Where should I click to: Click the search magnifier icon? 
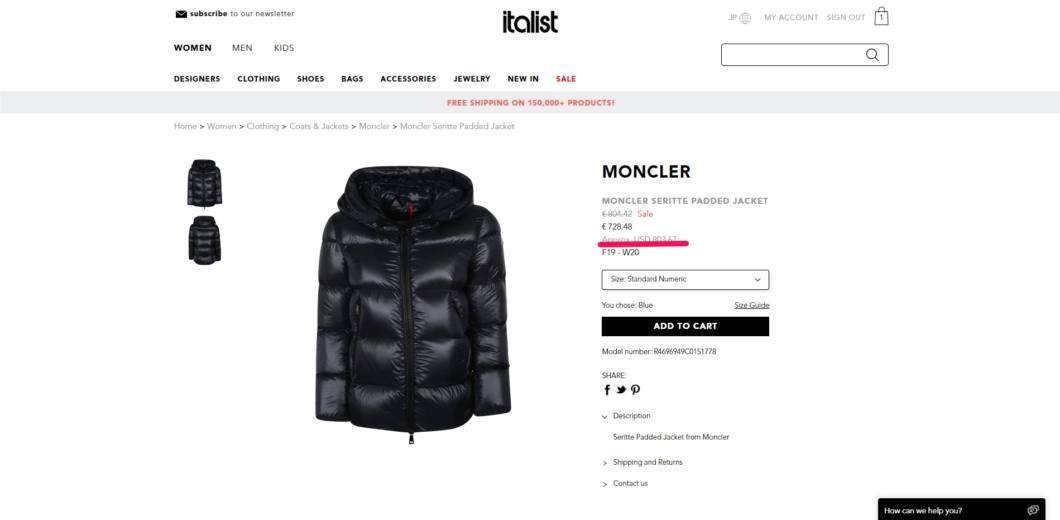click(872, 55)
